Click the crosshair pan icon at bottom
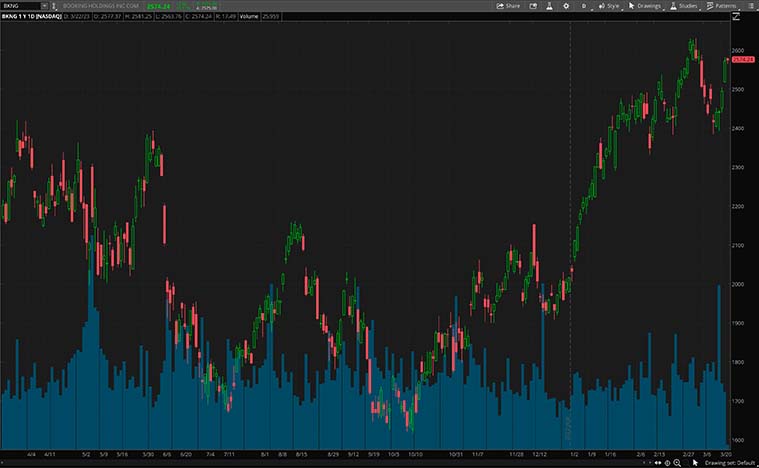Screen dimensions: 759x468 [668, 463]
